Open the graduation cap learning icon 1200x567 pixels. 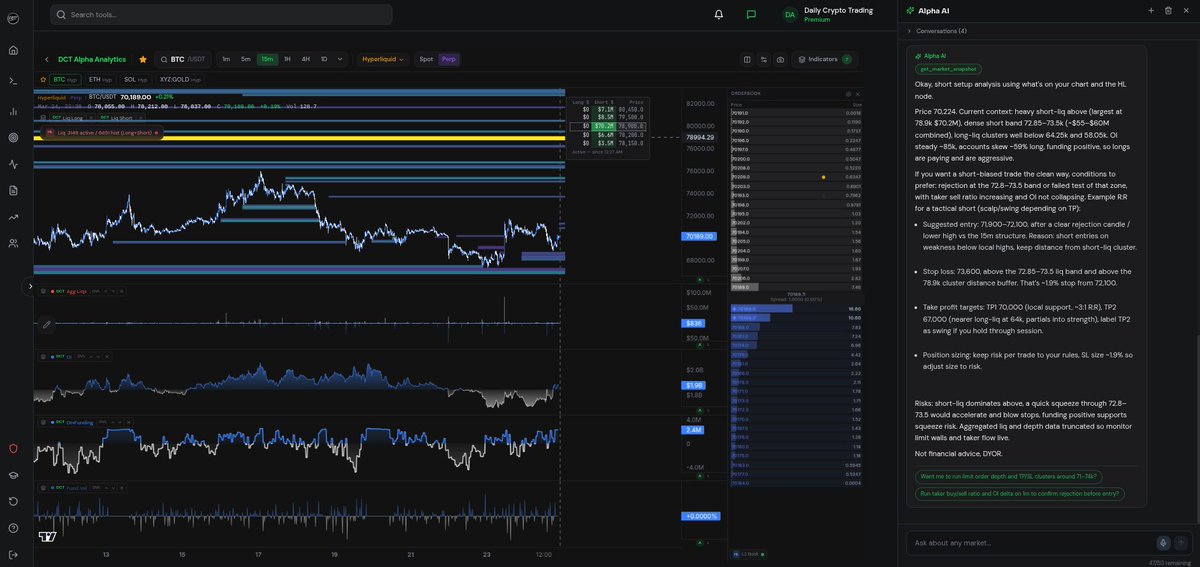coord(13,475)
